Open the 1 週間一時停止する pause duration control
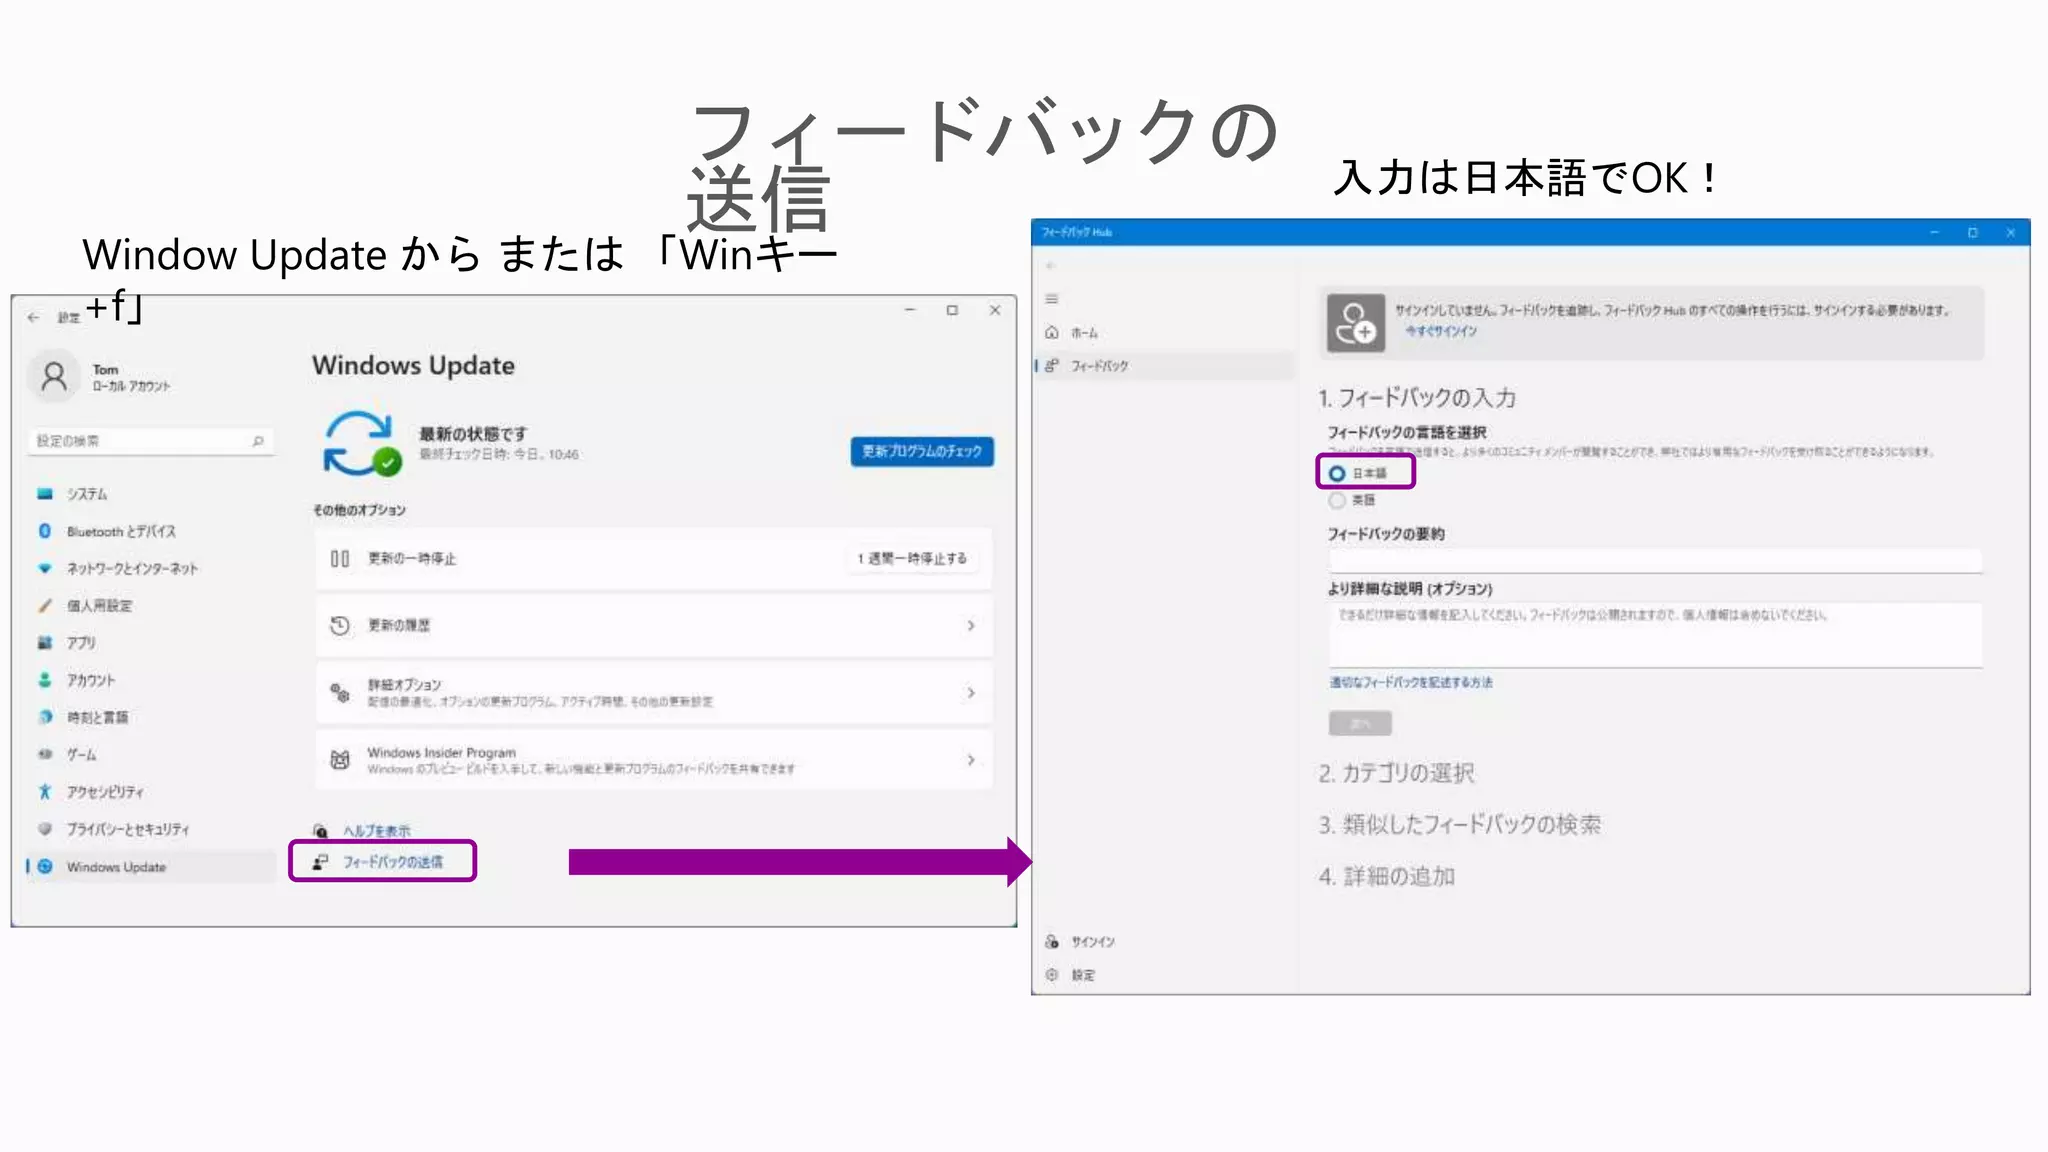The height and width of the screenshot is (1152, 2048). click(x=912, y=559)
